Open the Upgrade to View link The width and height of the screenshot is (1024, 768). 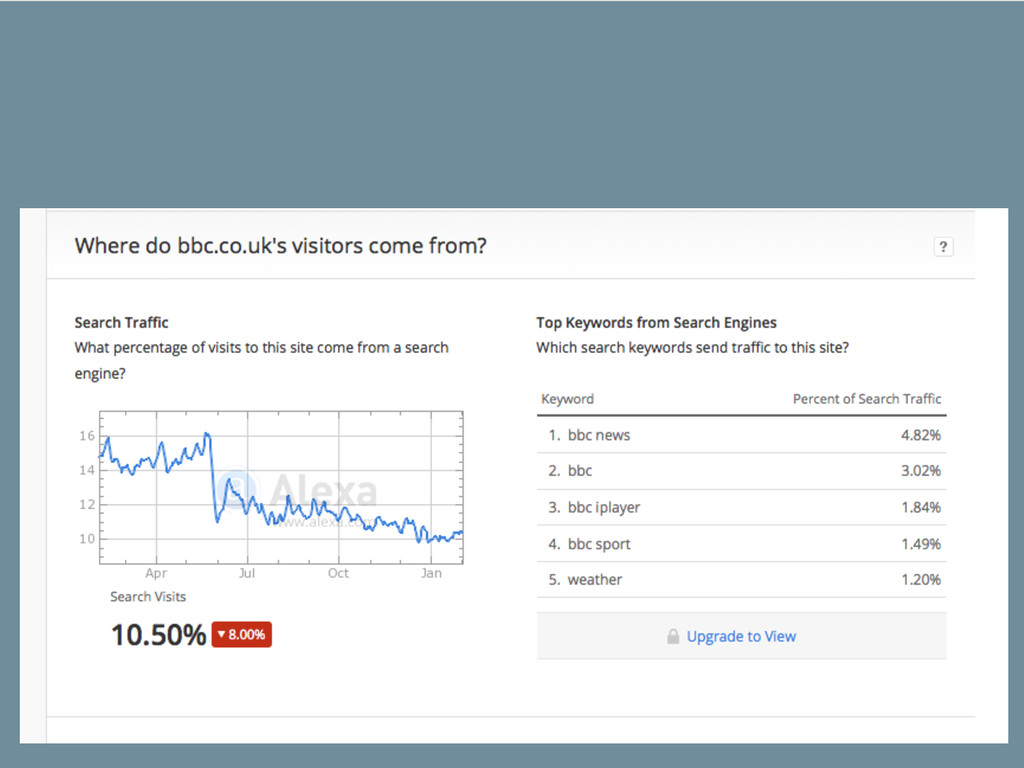pyautogui.click(x=741, y=636)
